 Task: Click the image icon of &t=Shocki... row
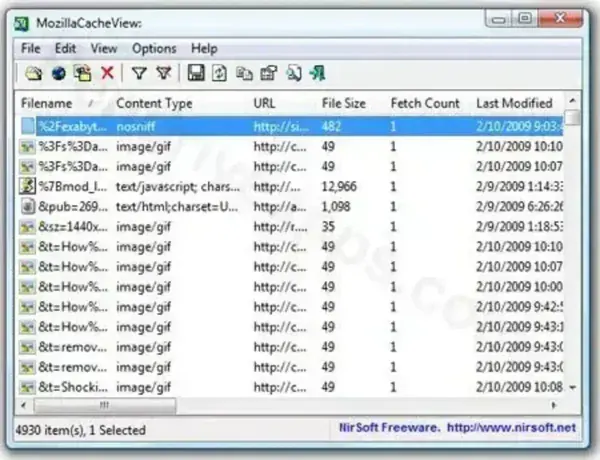pos(28,387)
